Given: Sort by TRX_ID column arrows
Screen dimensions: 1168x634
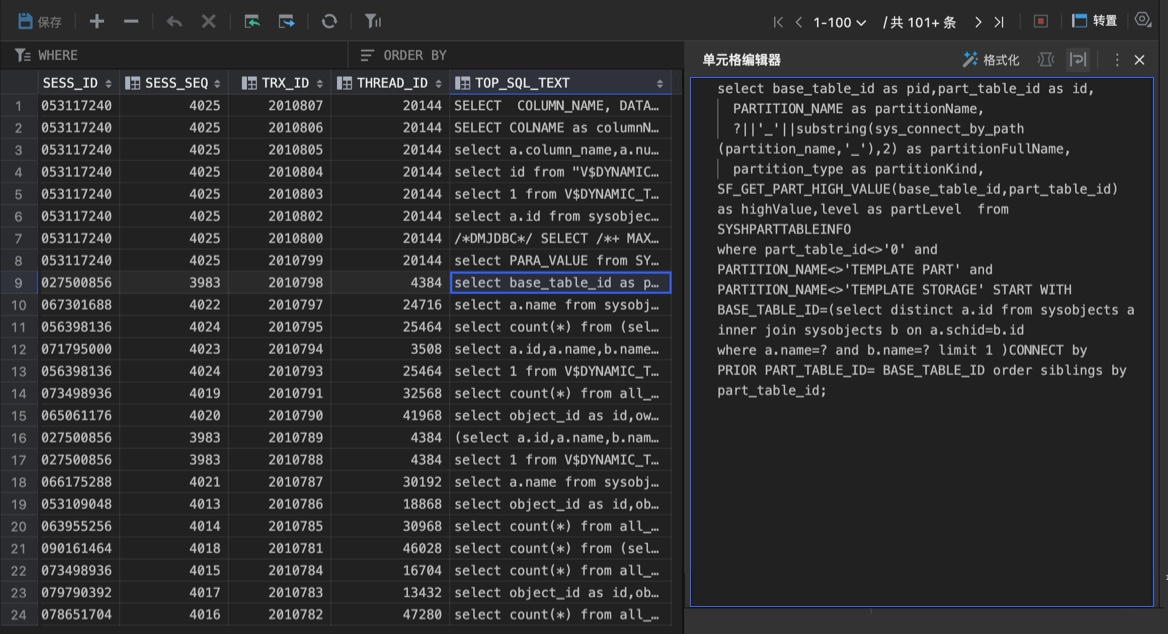Looking at the screenshot, I should [x=320, y=83].
